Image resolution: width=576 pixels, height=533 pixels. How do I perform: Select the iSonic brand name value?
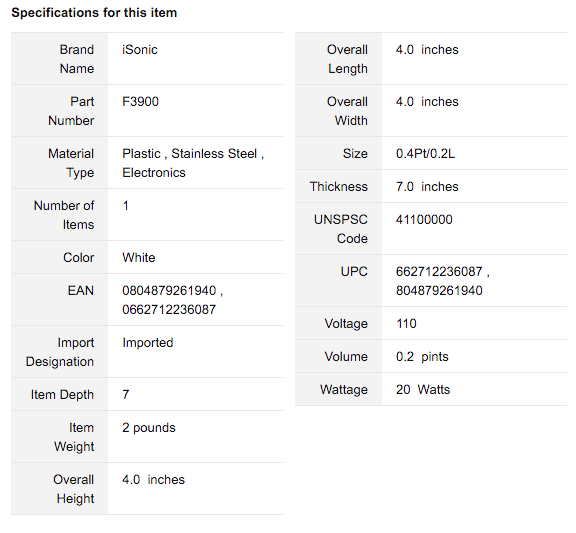140,50
